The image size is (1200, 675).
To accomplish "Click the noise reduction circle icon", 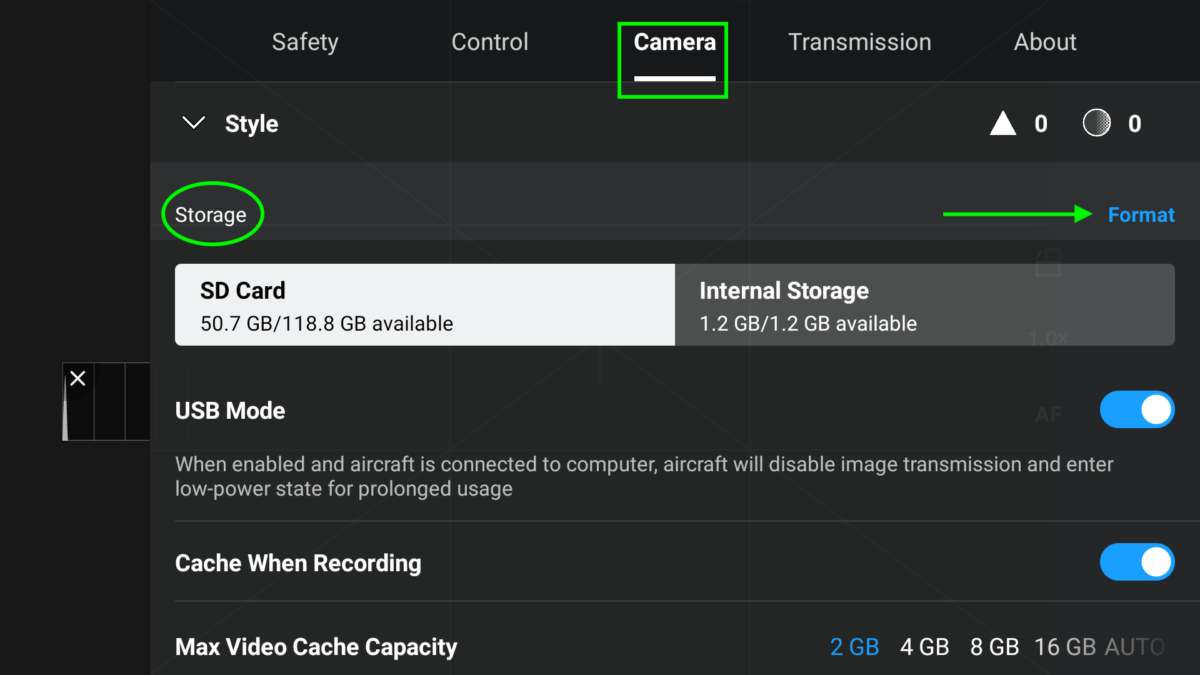I will 1096,122.
